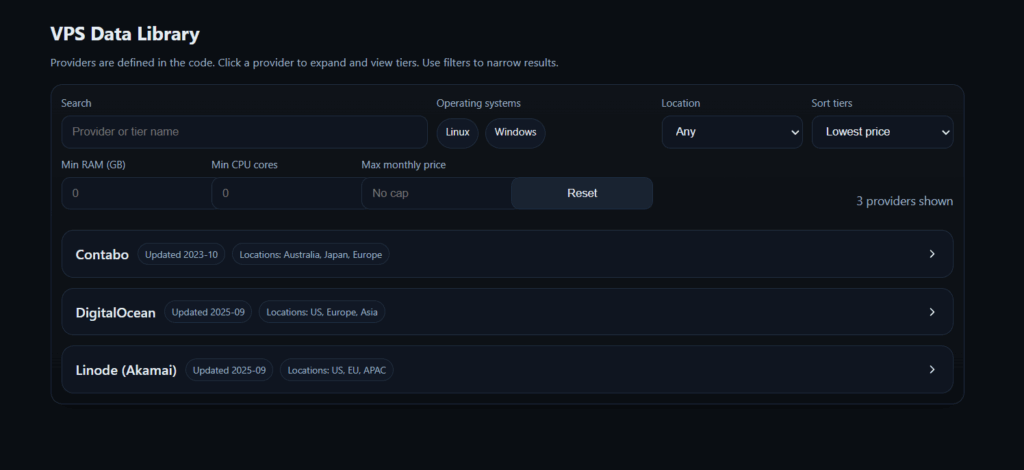
Task: Click the Reset filters button
Action: (x=582, y=193)
